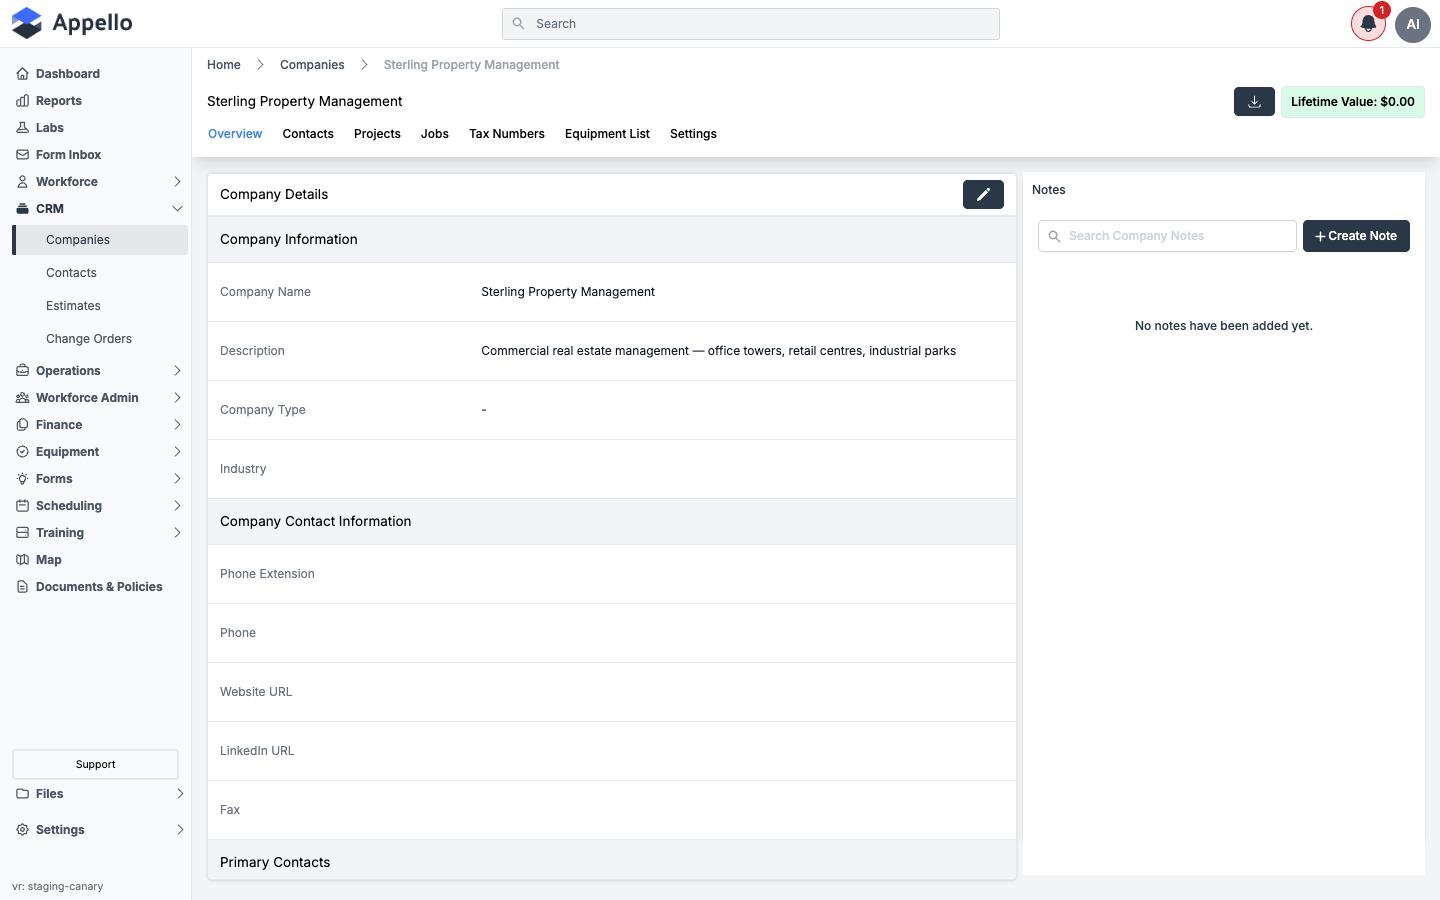Switch to the Jobs tab
The width and height of the screenshot is (1440, 900).
tap(435, 134)
